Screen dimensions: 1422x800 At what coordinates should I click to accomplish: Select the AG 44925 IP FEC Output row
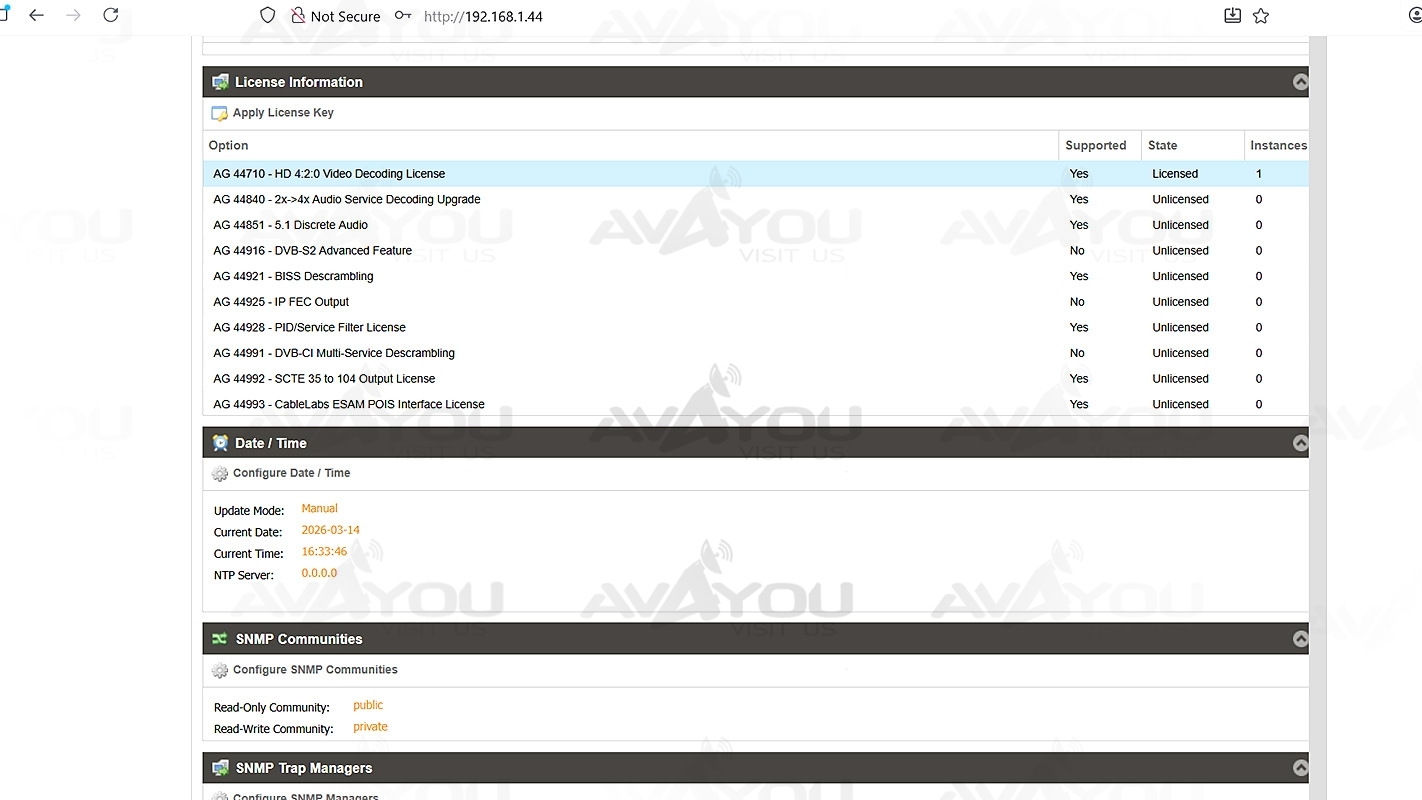281,302
